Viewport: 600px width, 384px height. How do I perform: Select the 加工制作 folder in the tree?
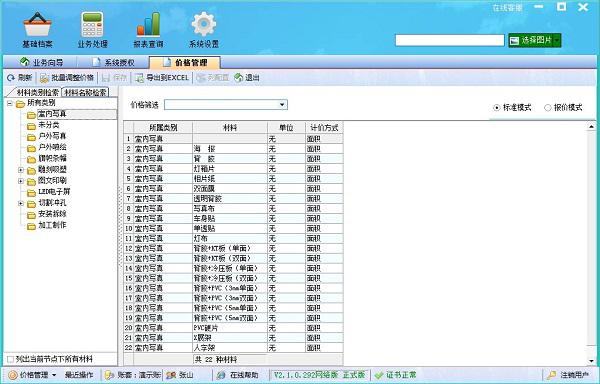point(52,225)
